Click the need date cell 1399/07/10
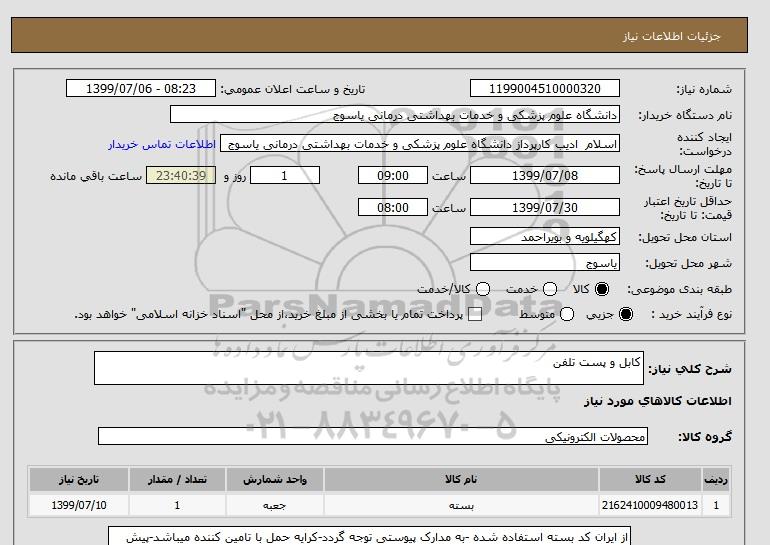 79,505
